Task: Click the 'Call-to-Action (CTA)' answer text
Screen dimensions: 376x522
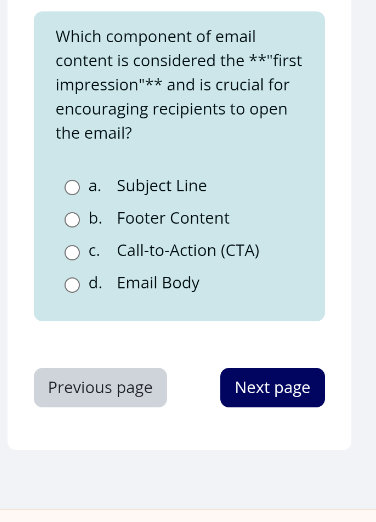Action: pos(188,251)
